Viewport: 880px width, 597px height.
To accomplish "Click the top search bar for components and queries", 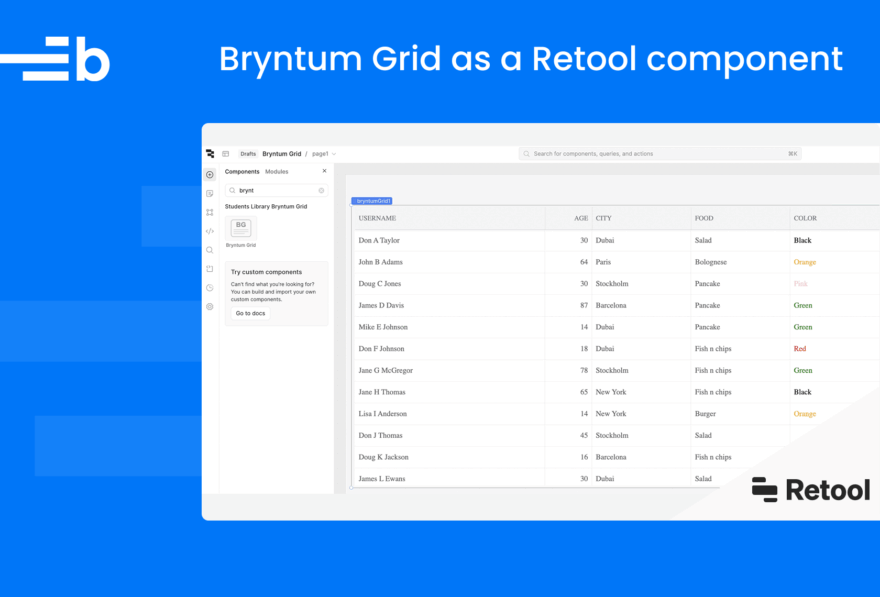I will [x=660, y=153].
